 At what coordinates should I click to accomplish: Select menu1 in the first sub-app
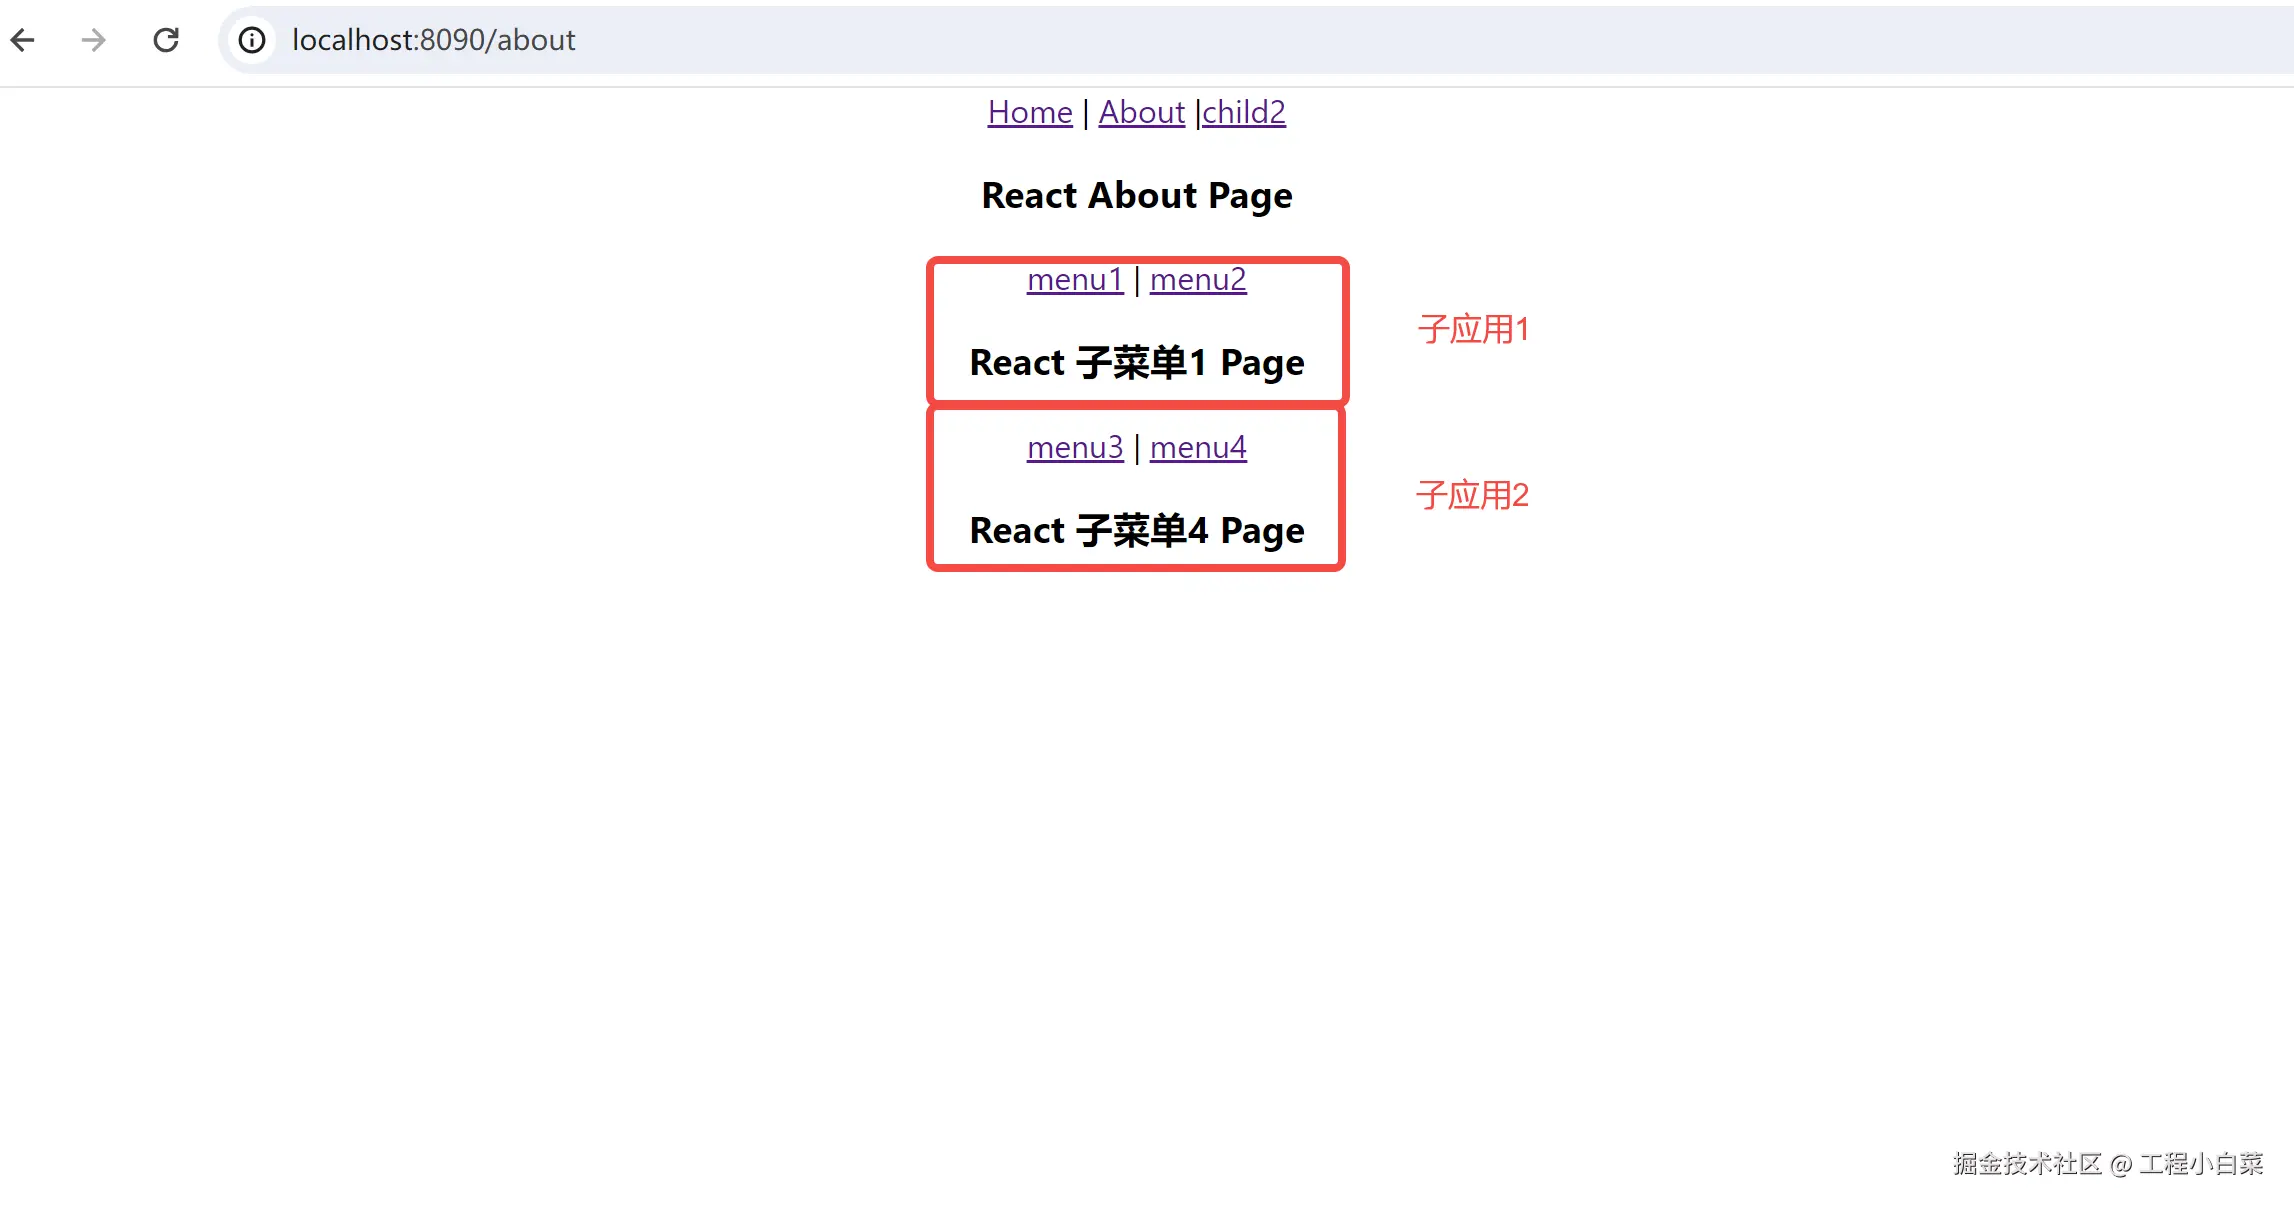[x=1075, y=280]
